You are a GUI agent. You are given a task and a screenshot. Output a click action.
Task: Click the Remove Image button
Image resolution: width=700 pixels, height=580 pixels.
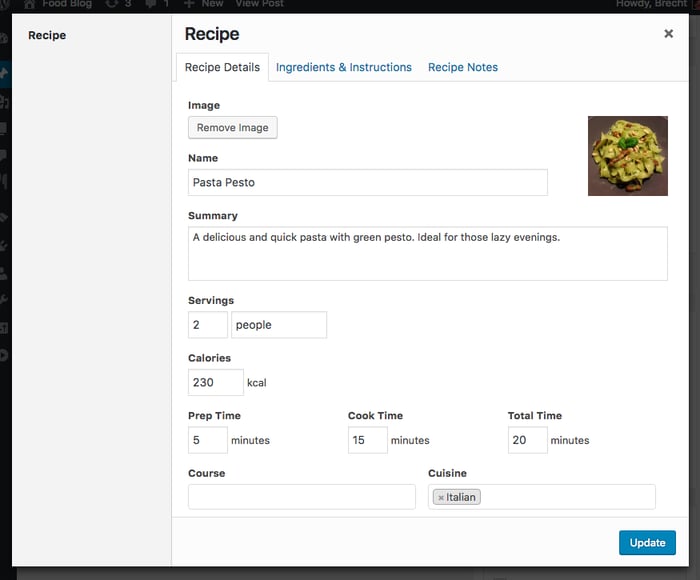click(x=232, y=128)
